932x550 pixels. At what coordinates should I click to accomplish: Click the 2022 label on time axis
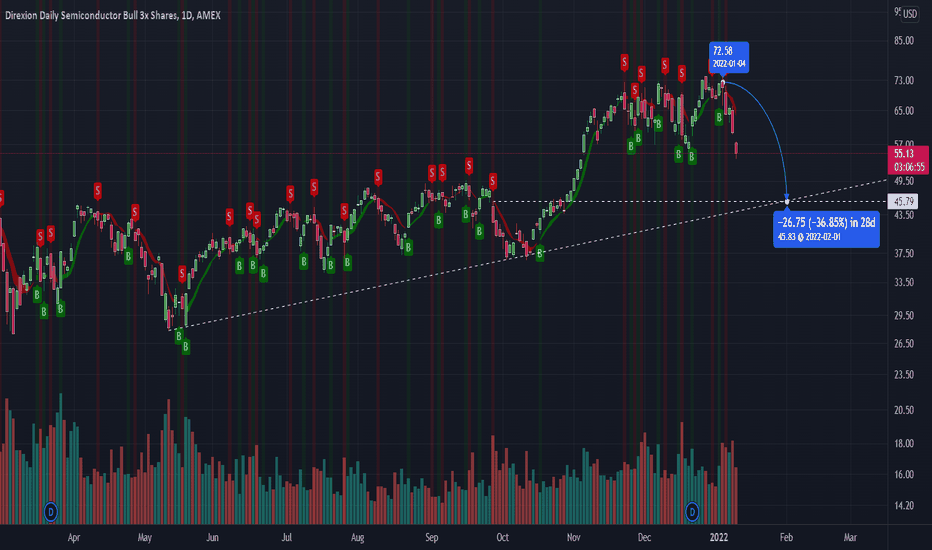[719, 538]
